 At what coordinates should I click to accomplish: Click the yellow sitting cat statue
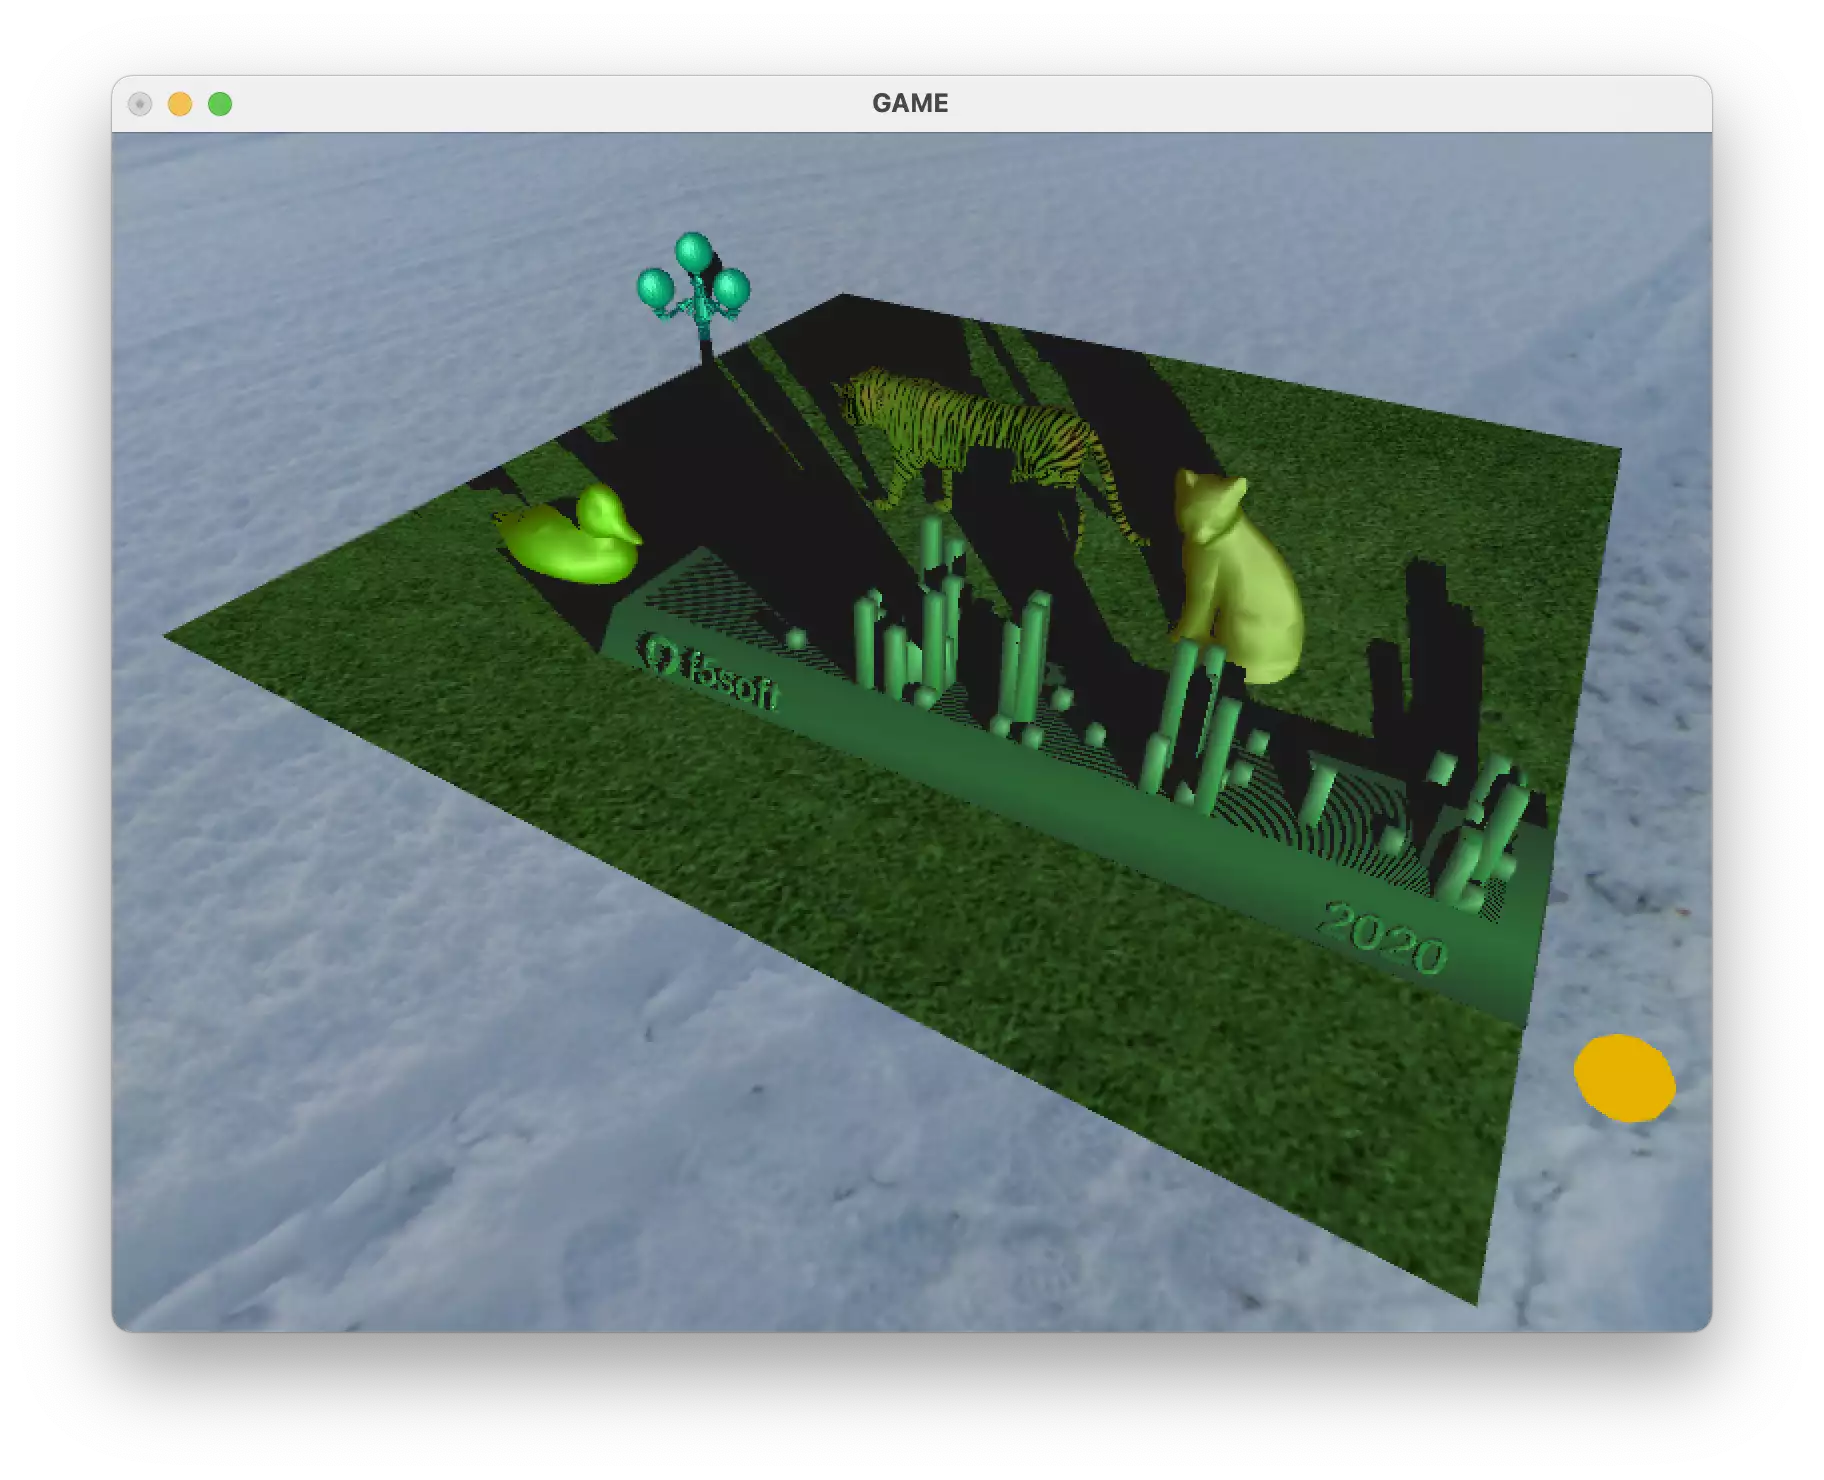point(1238,590)
